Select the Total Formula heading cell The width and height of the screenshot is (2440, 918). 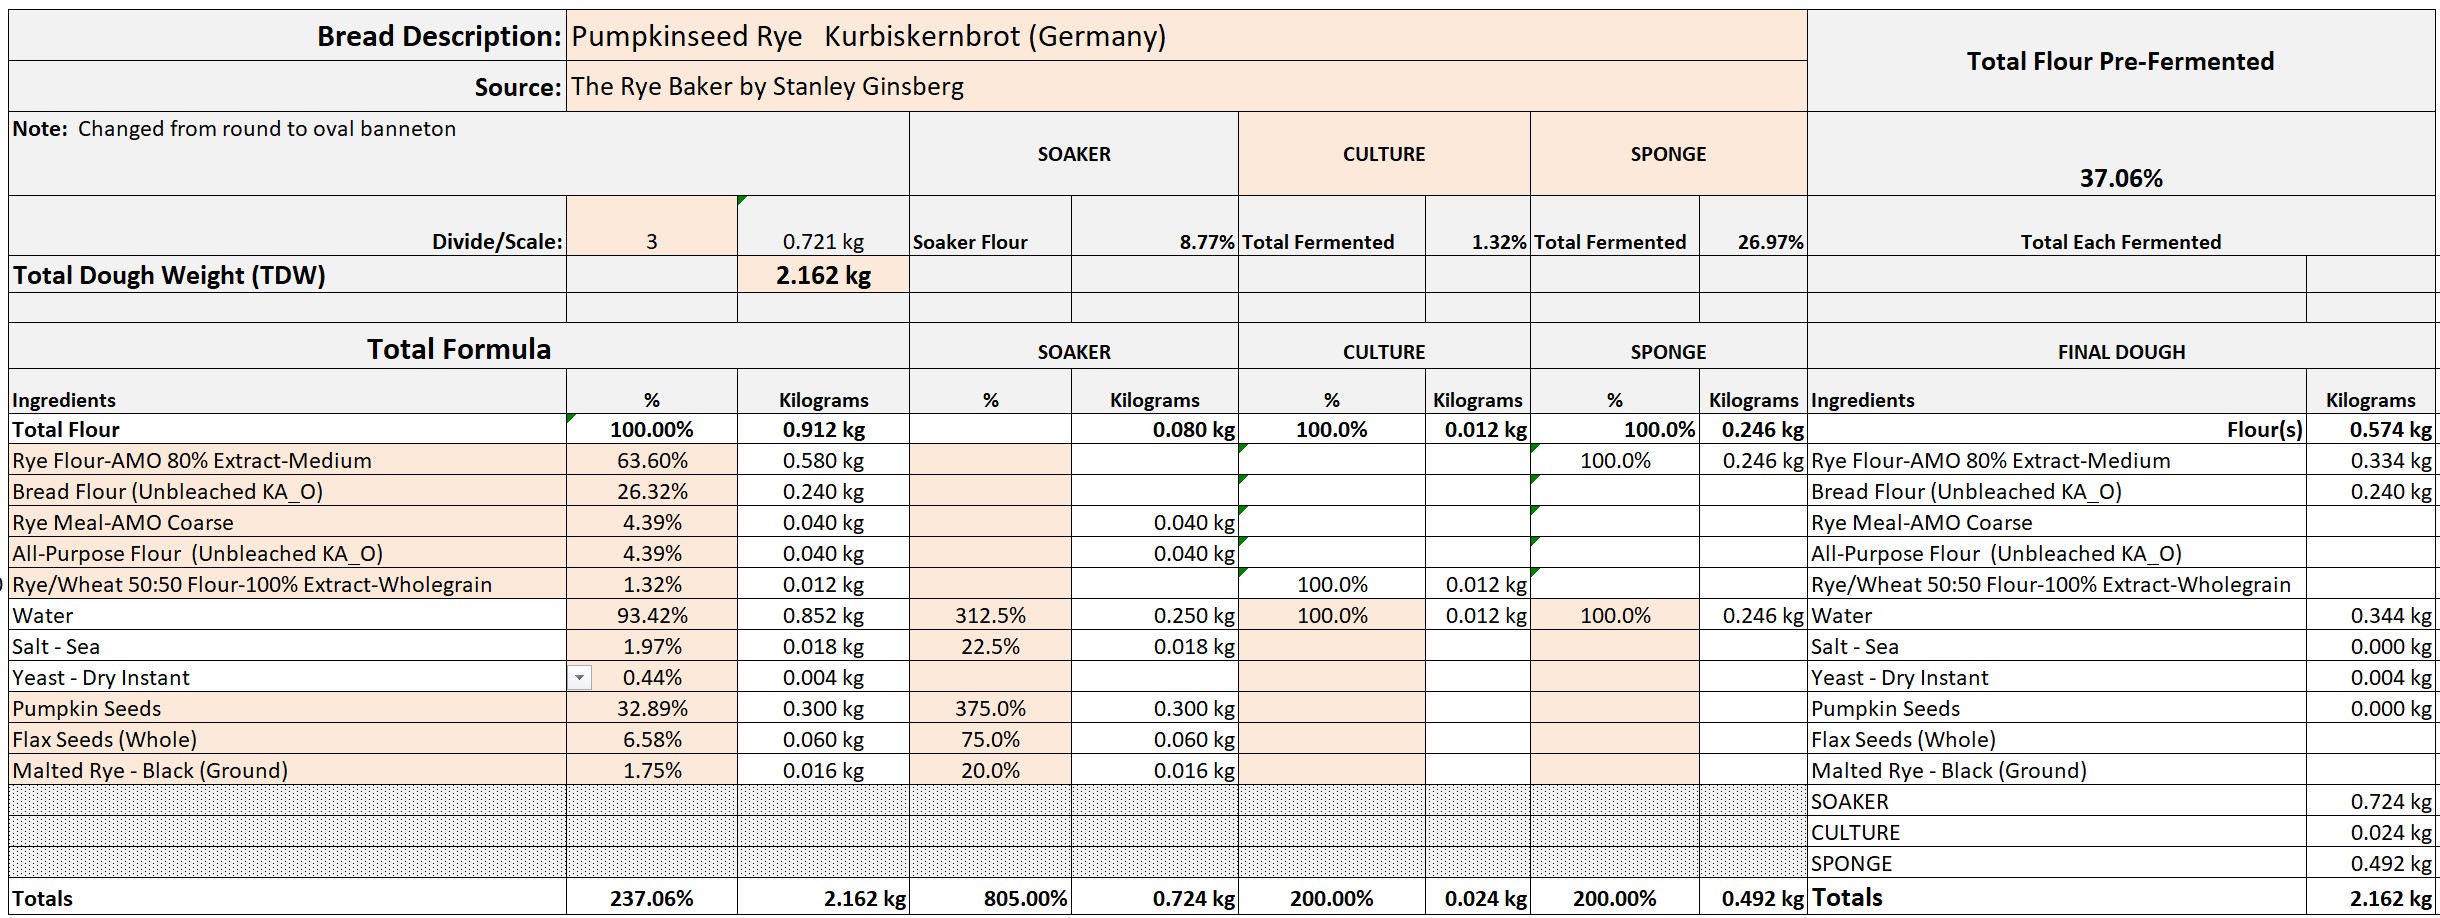tap(458, 349)
